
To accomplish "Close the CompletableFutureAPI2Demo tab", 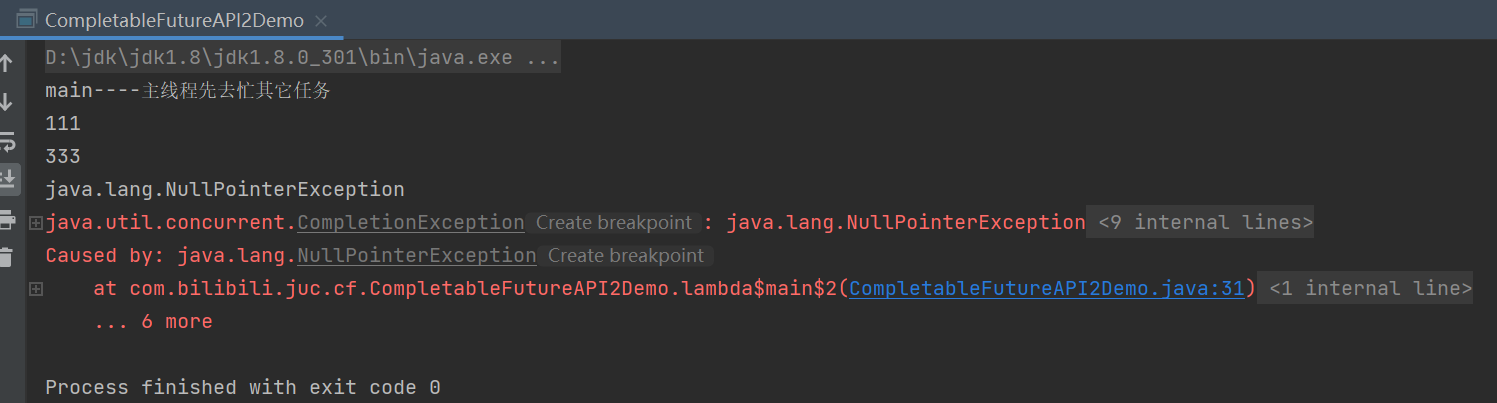I will point(322,20).
